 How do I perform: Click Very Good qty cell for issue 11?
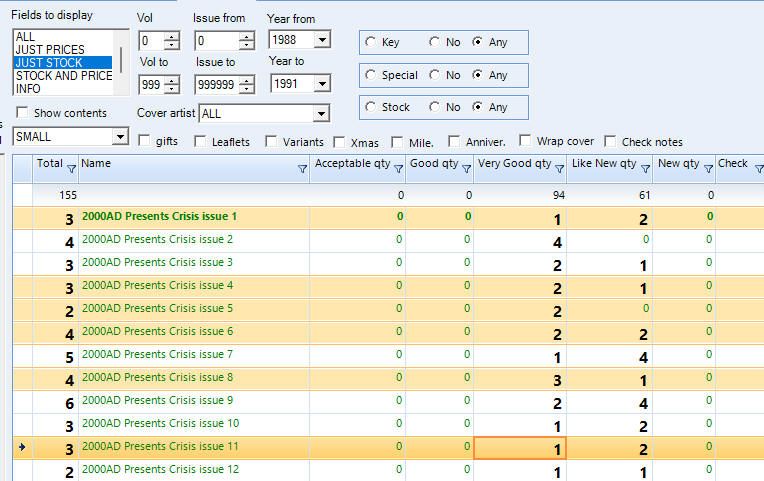(x=520, y=448)
